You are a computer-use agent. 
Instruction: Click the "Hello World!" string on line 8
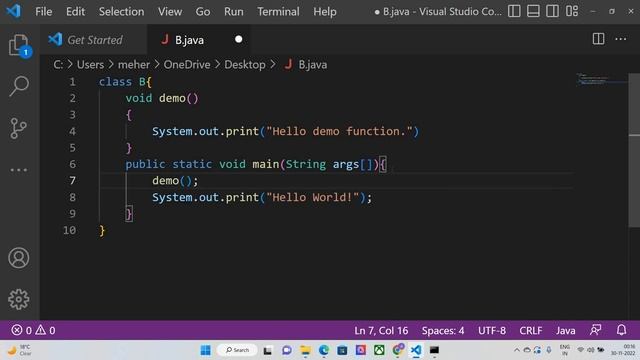point(312,198)
